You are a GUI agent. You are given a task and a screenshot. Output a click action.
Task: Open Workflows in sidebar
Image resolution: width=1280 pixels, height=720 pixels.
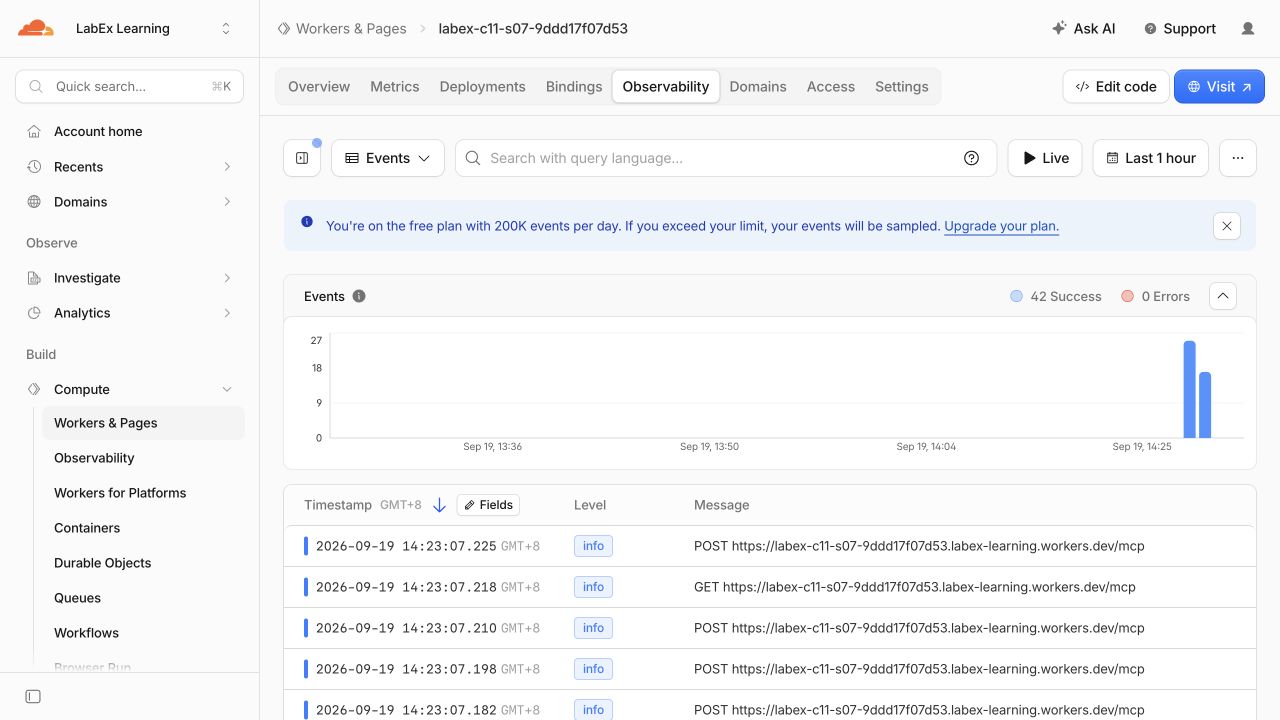coord(86,632)
